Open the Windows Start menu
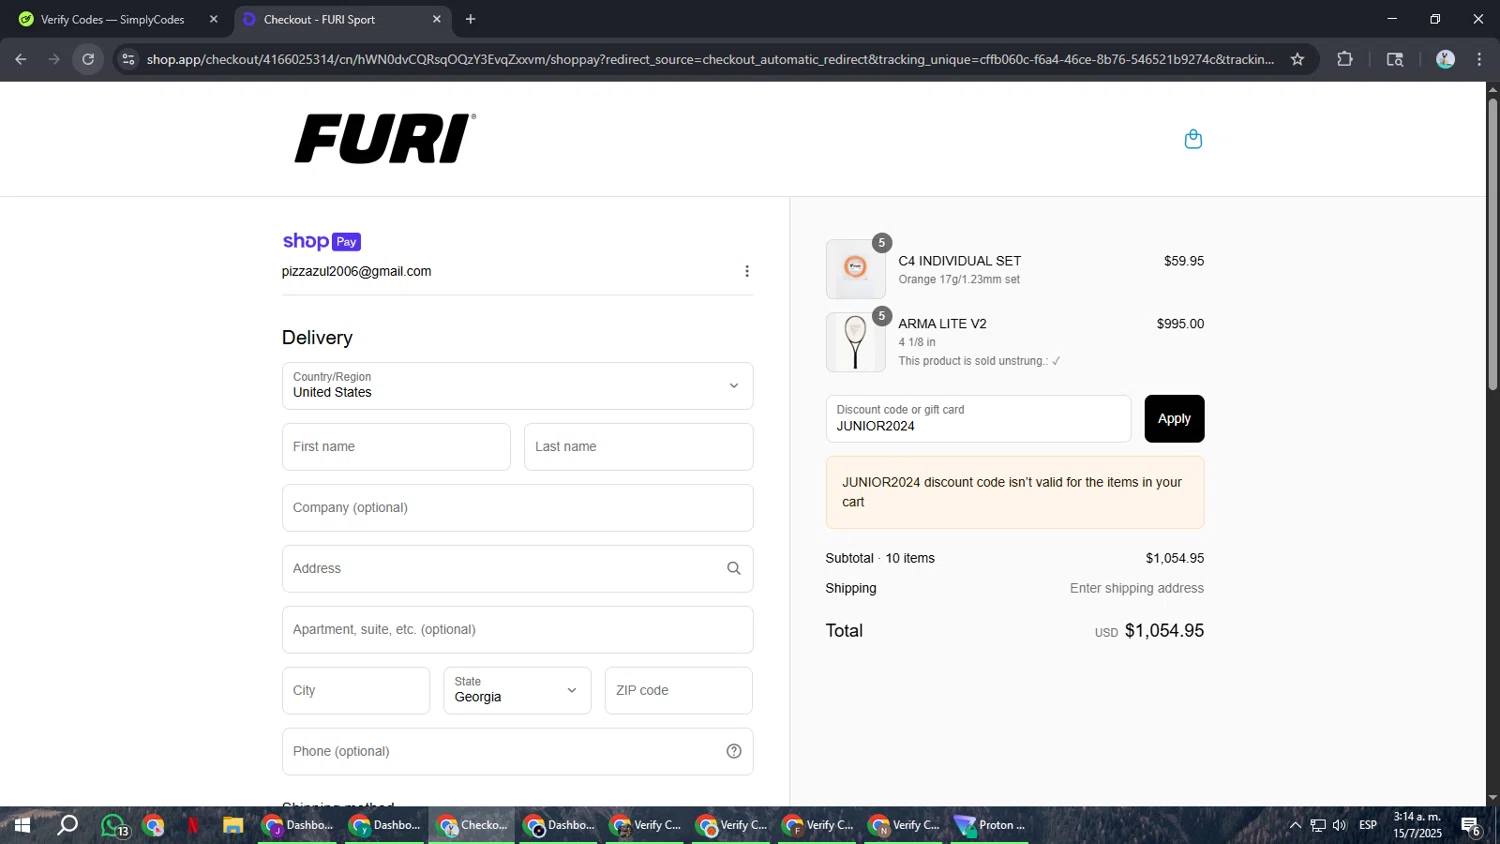Image resolution: width=1500 pixels, height=844 pixels. [x=22, y=825]
